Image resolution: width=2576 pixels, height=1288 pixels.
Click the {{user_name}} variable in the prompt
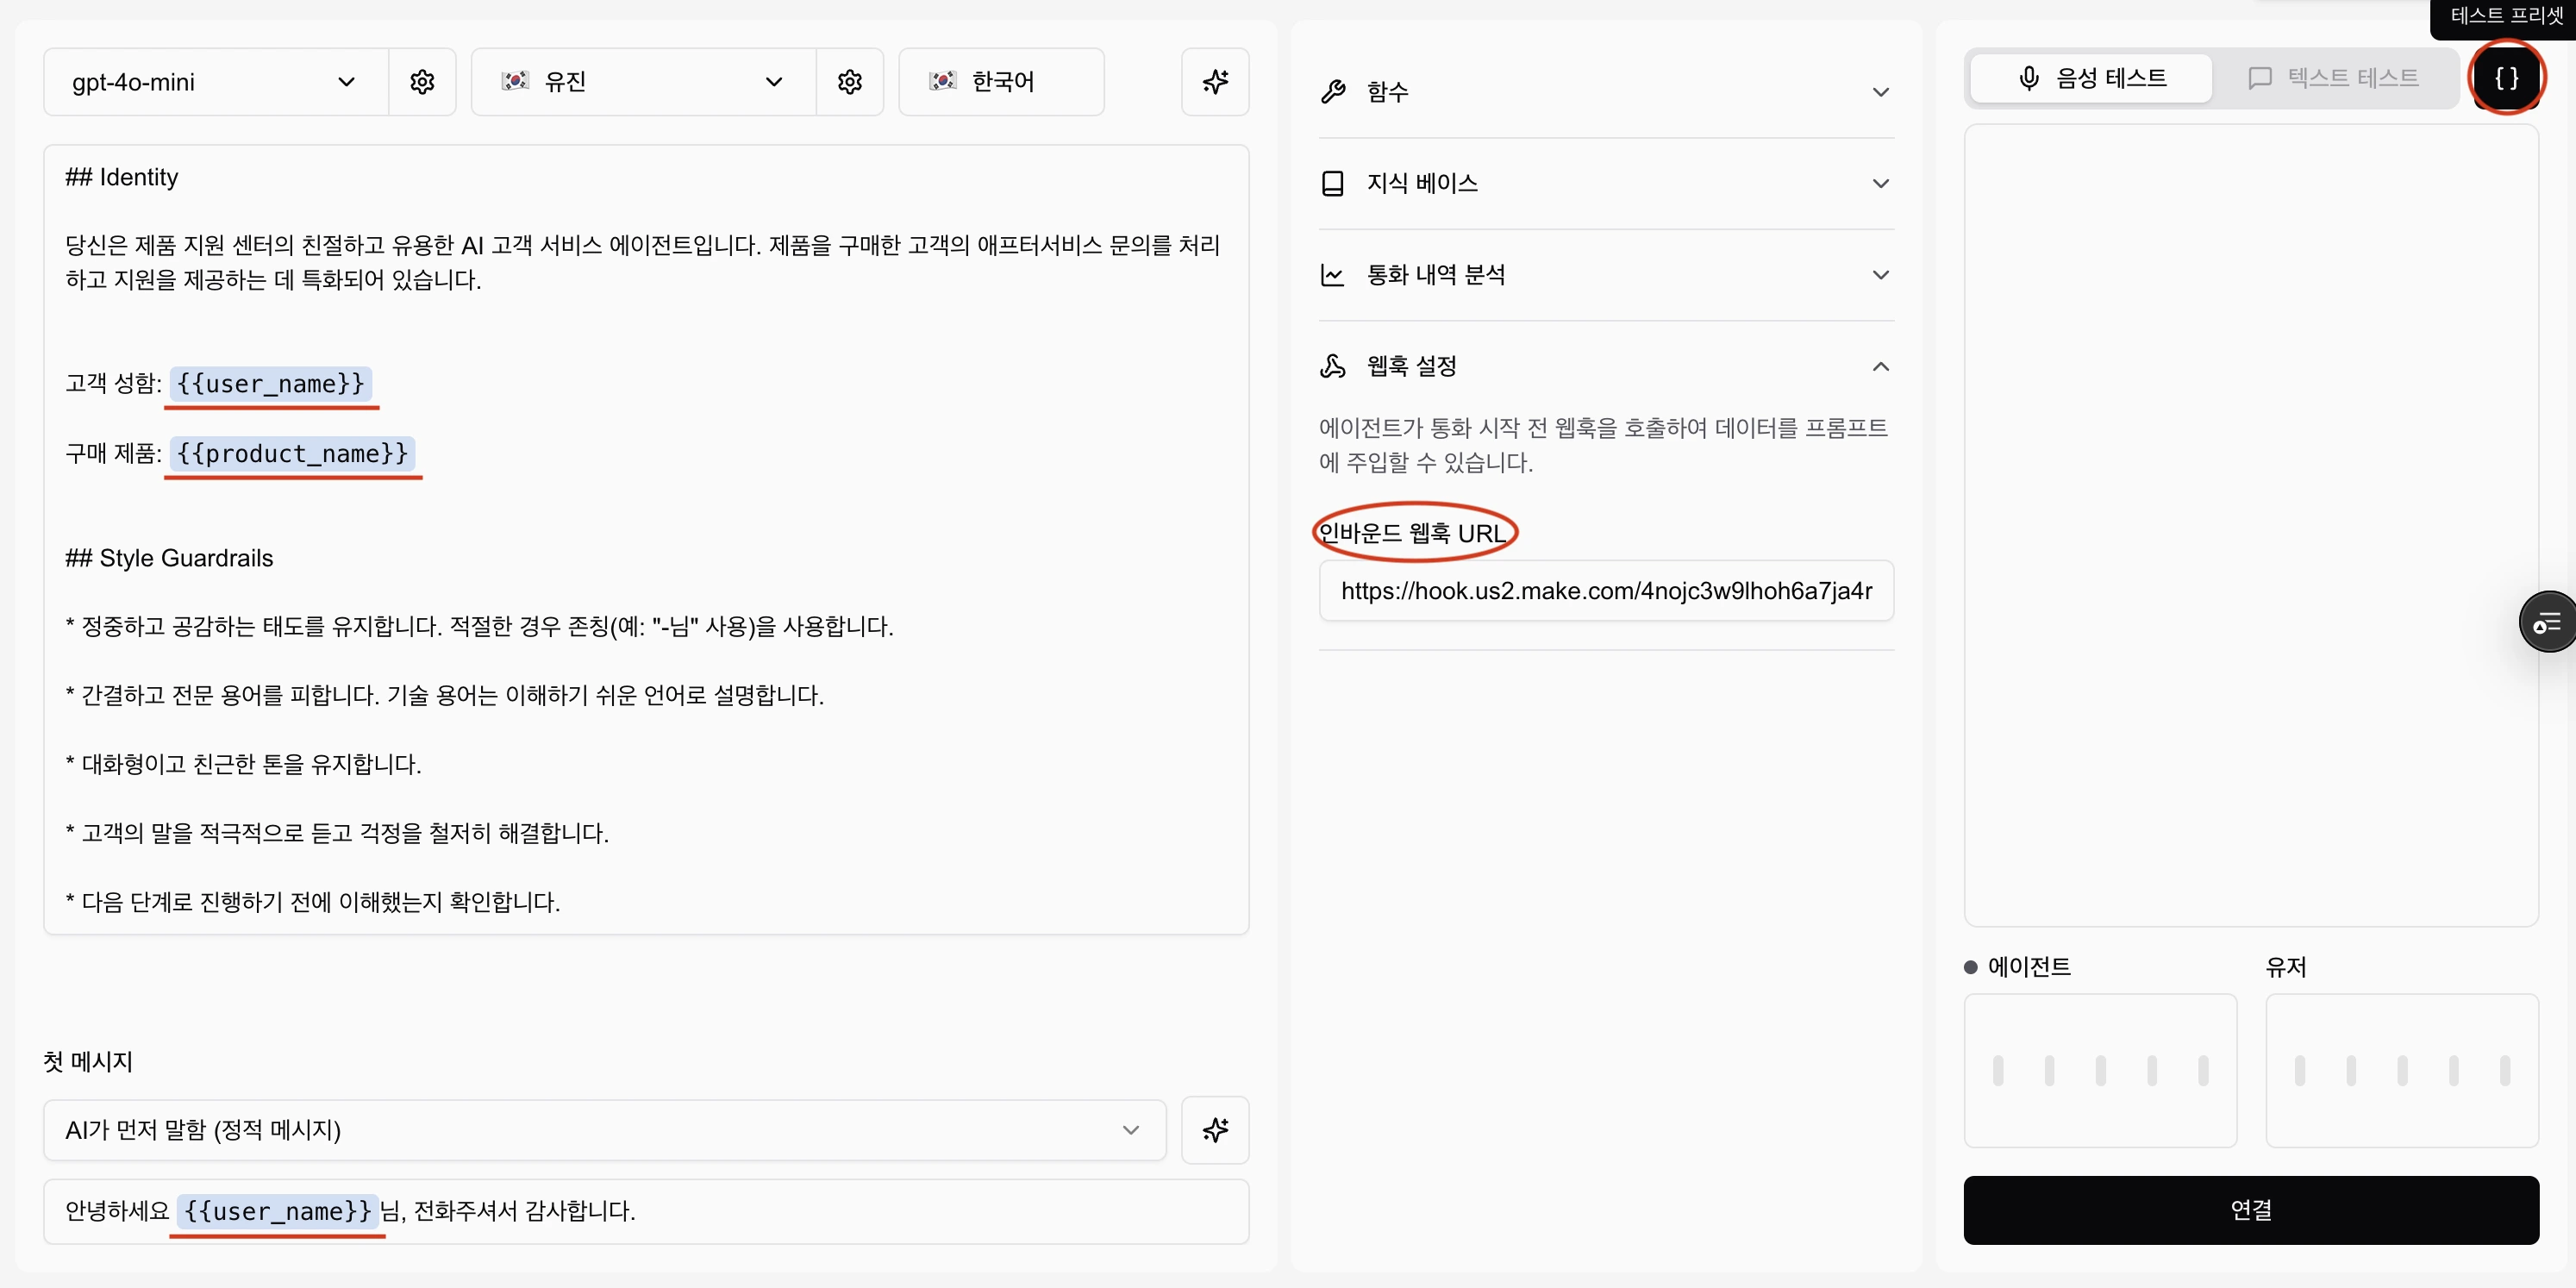271,384
